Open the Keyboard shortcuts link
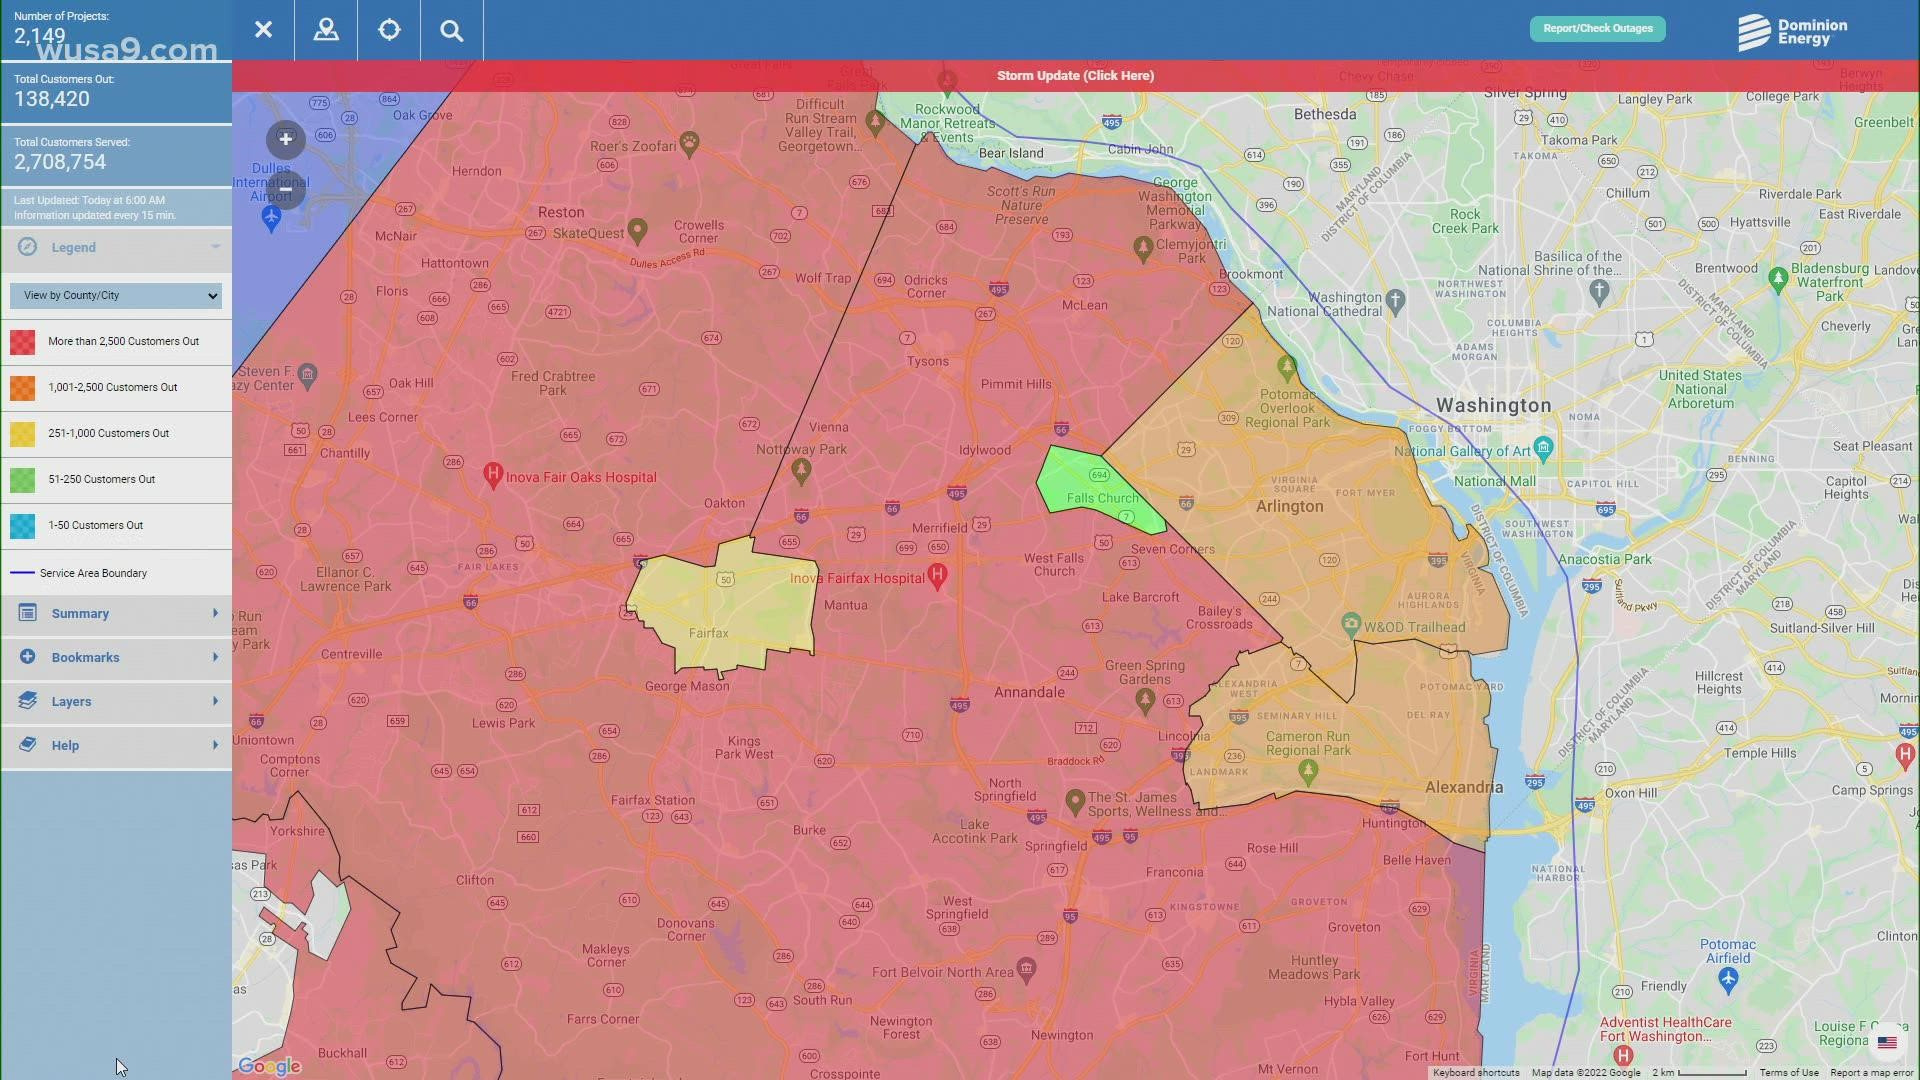This screenshot has height=1080, width=1920. (1476, 1073)
